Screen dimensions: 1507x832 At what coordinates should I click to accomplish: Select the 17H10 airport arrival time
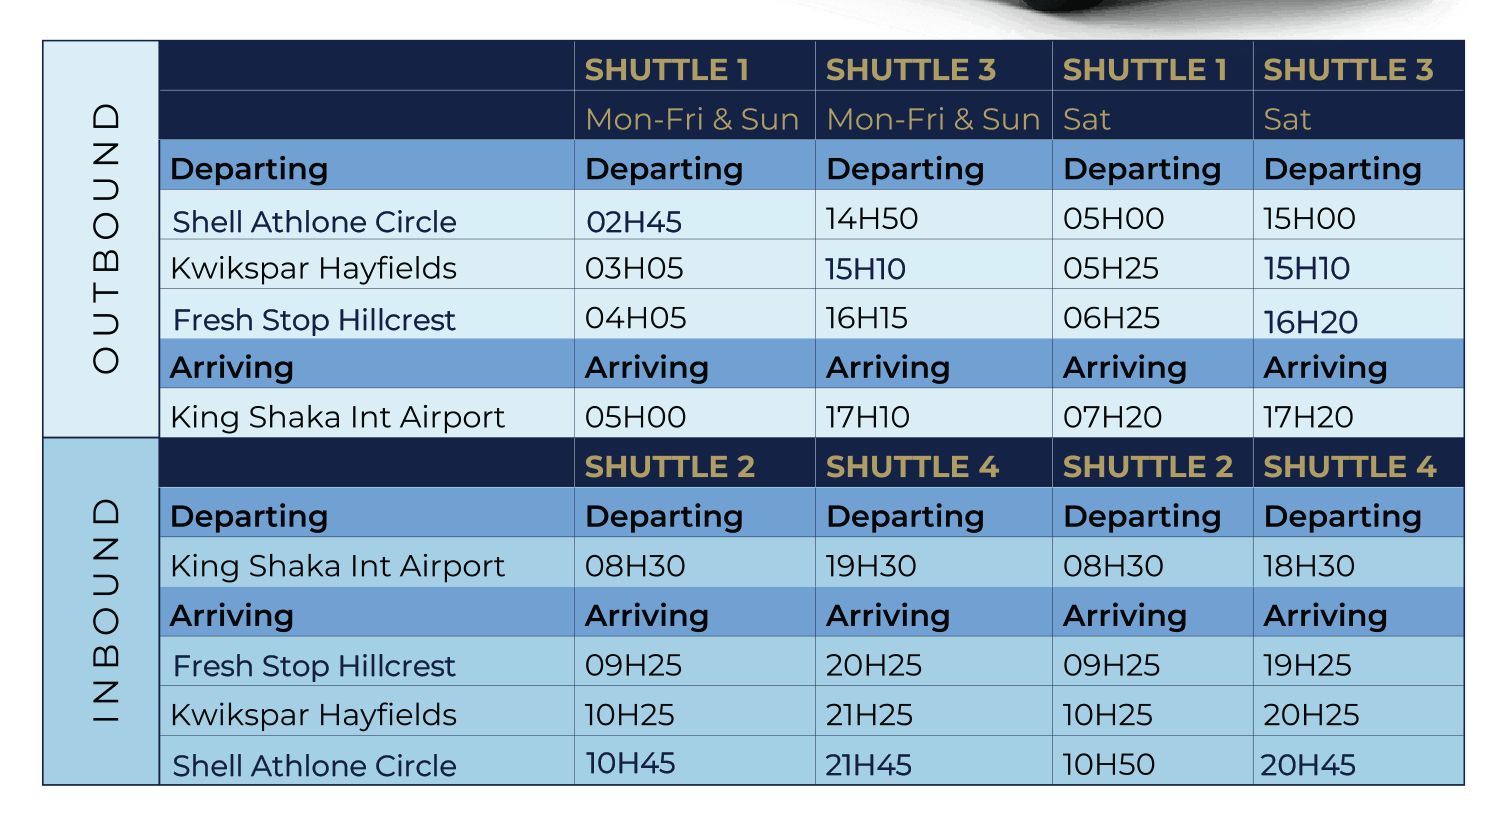click(x=867, y=417)
